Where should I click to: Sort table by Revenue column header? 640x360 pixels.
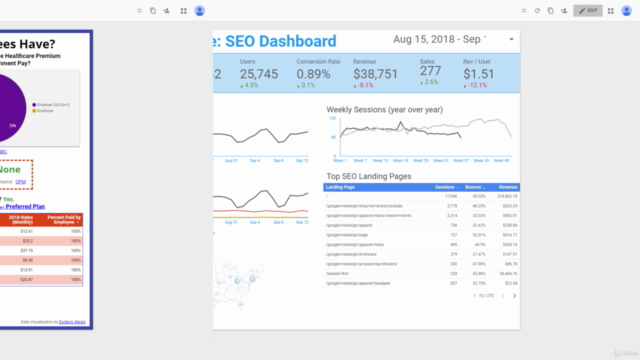tap(508, 187)
